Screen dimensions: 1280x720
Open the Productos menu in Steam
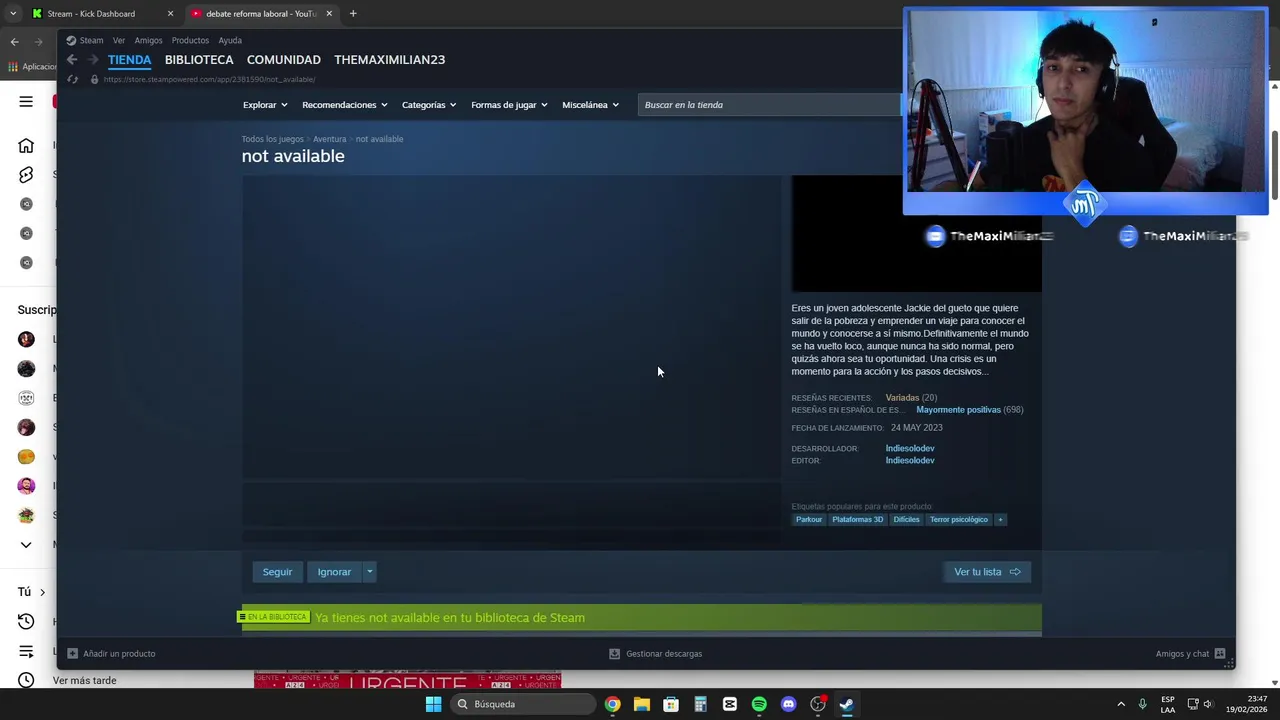tap(190, 40)
